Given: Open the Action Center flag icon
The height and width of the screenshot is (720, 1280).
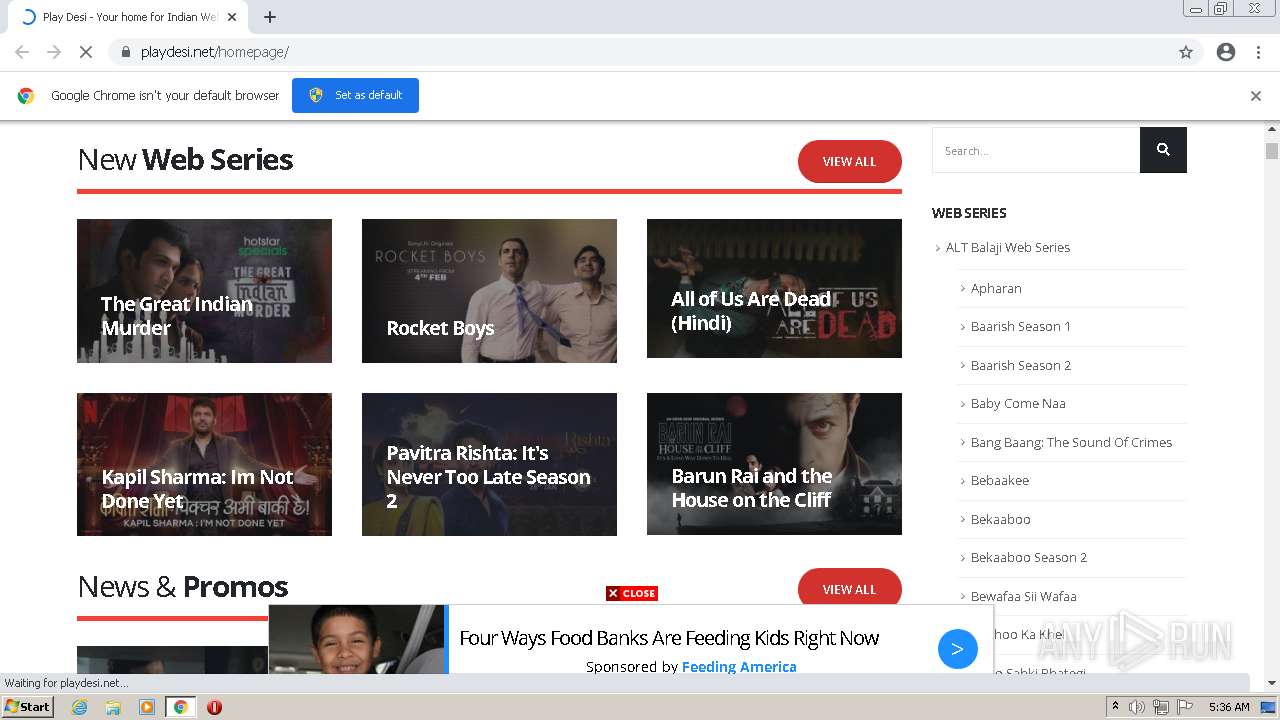Looking at the screenshot, I should [x=1185, y=707].
